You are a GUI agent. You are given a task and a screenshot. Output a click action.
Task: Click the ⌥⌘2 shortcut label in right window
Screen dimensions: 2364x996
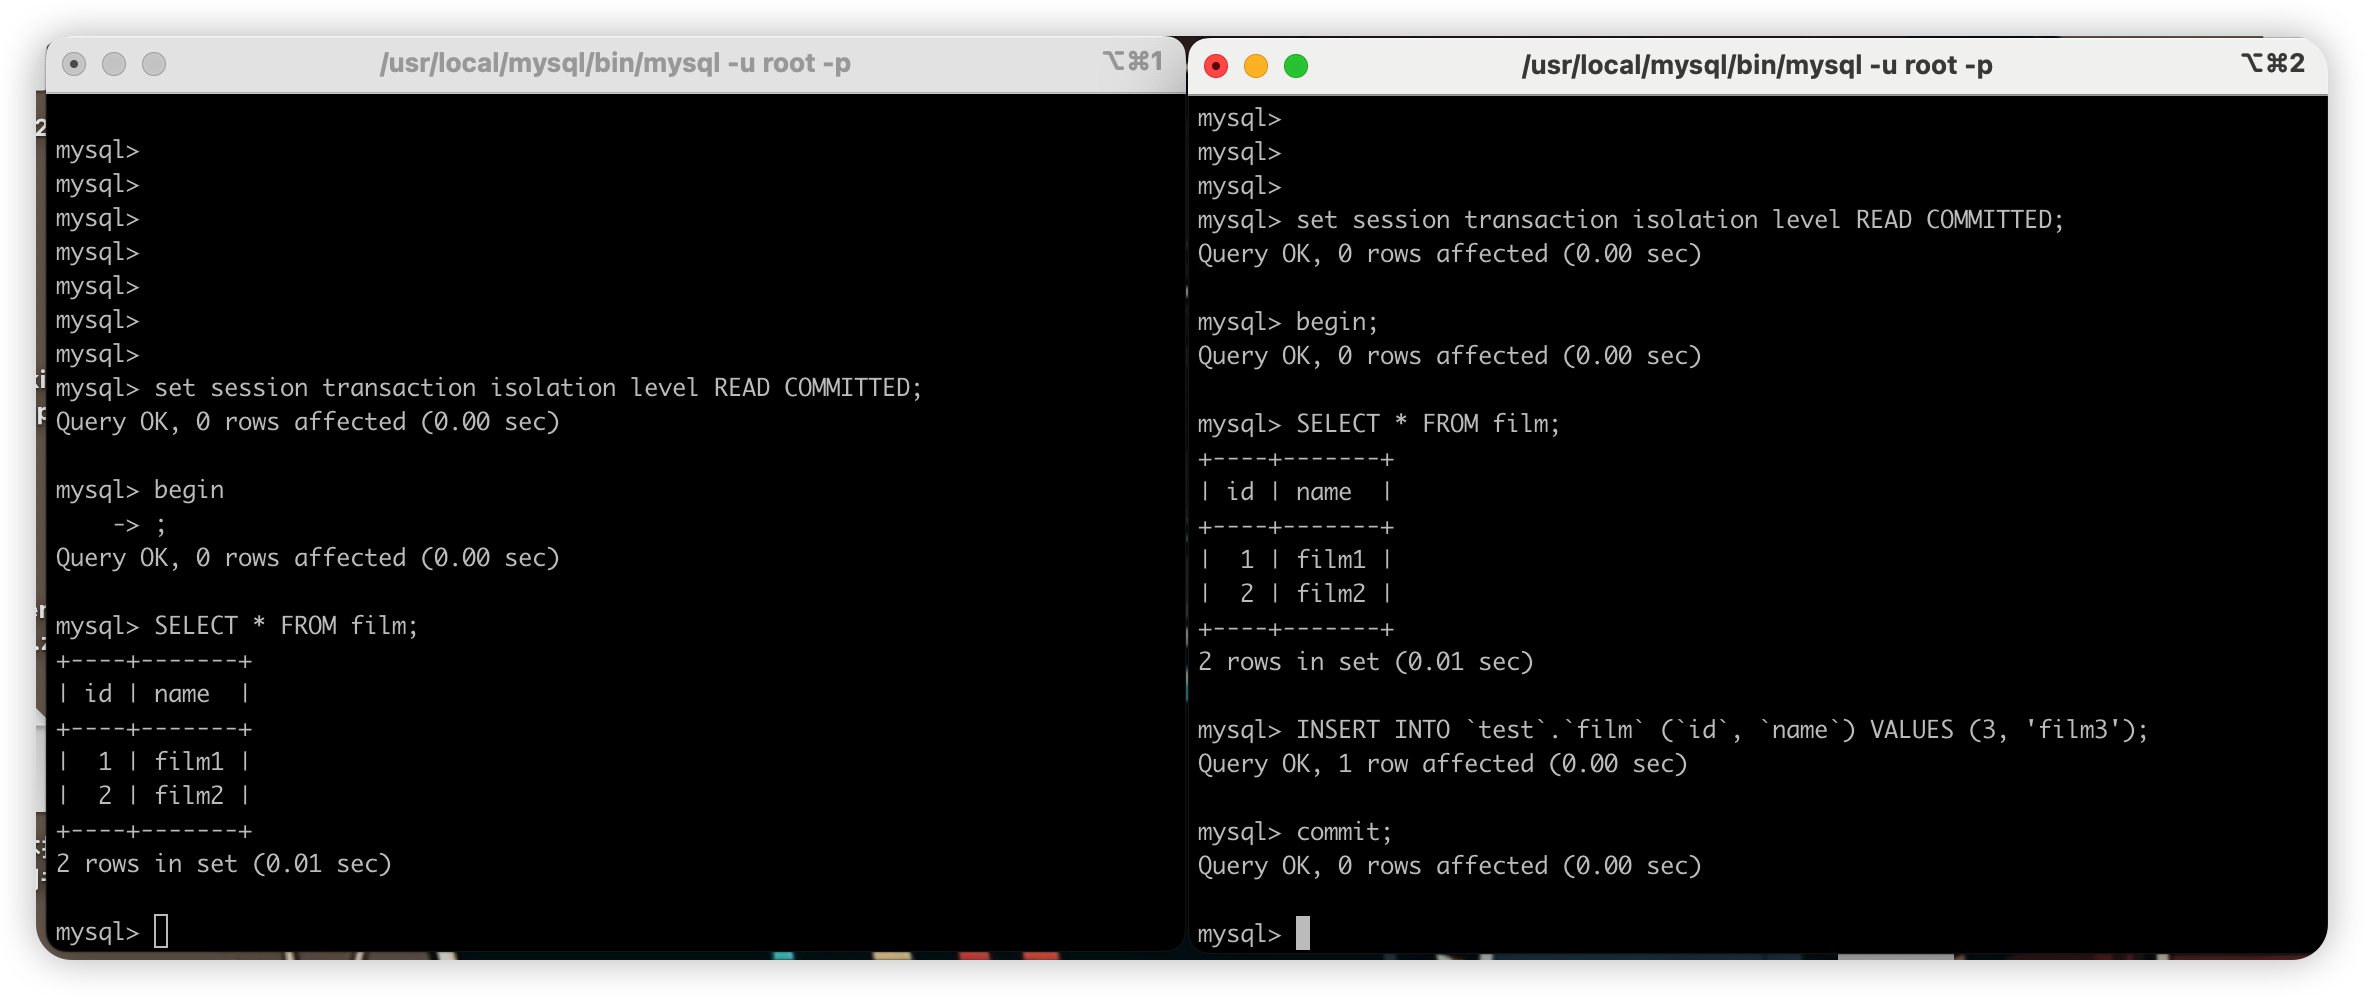coord(2273,64)
